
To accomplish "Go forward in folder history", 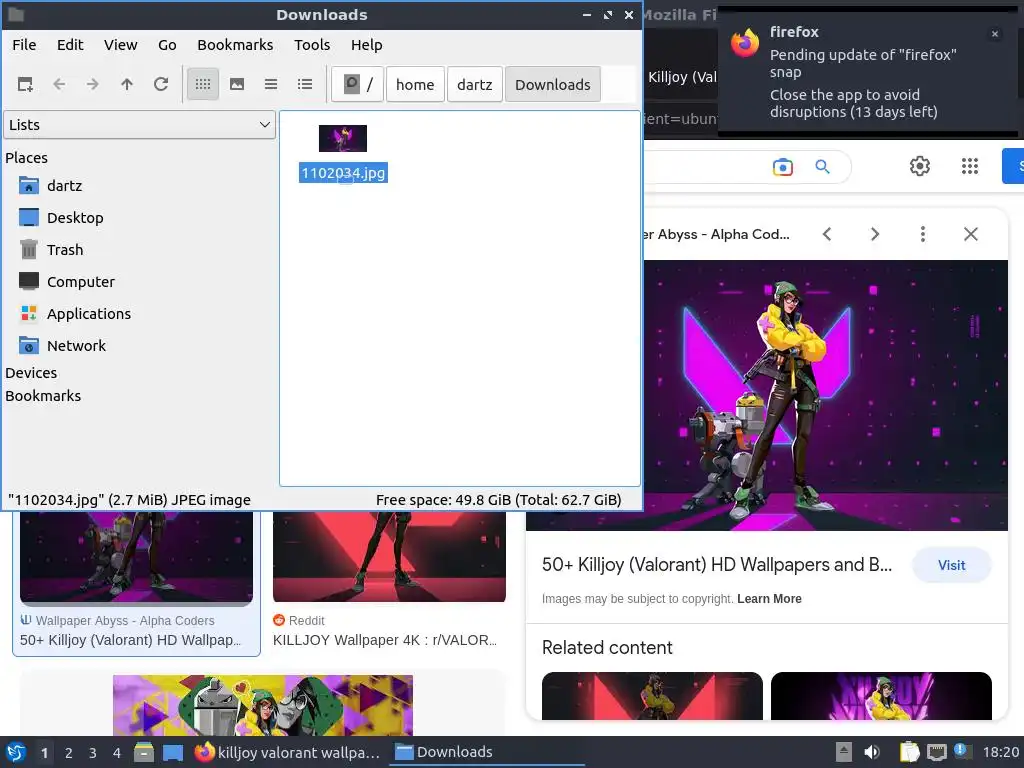I will (x=93, y=84).
